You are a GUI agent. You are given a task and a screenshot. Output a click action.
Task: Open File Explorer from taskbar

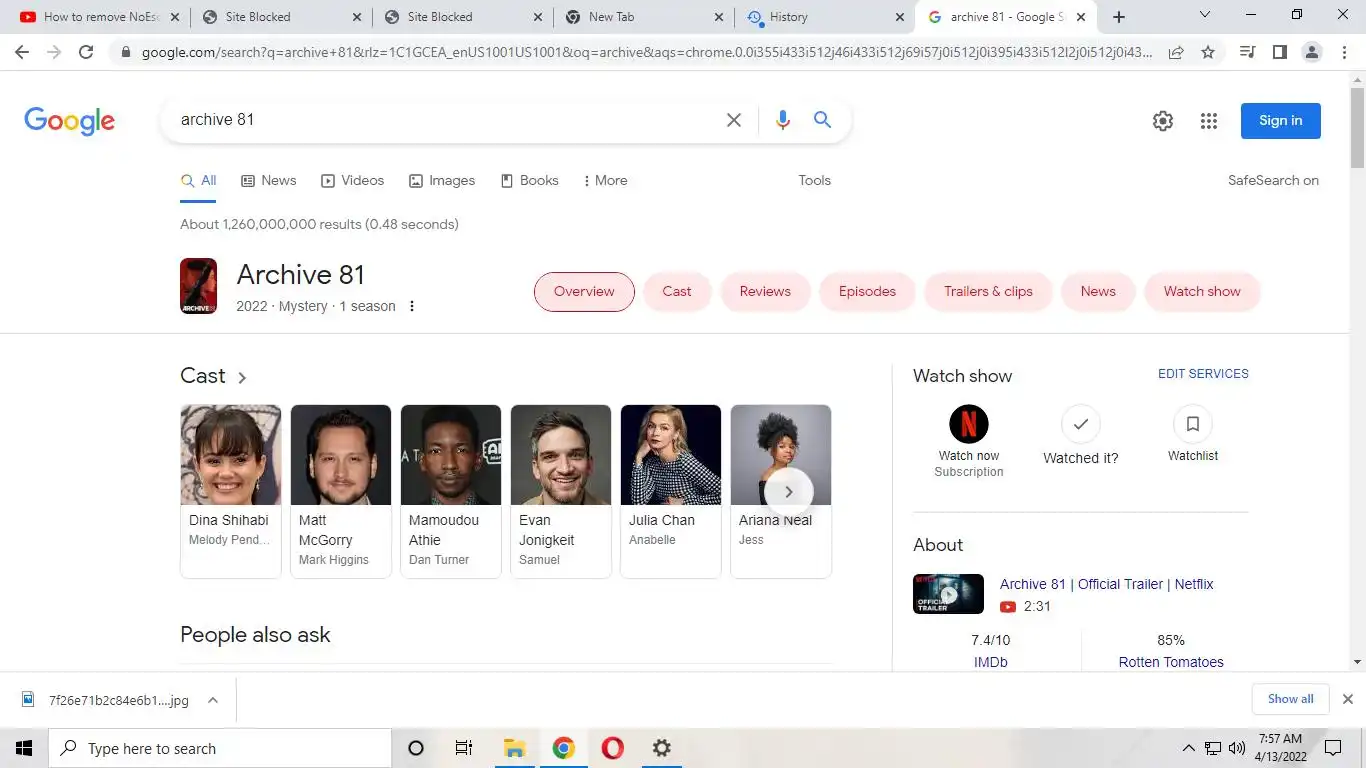click(x=514, y=748)
